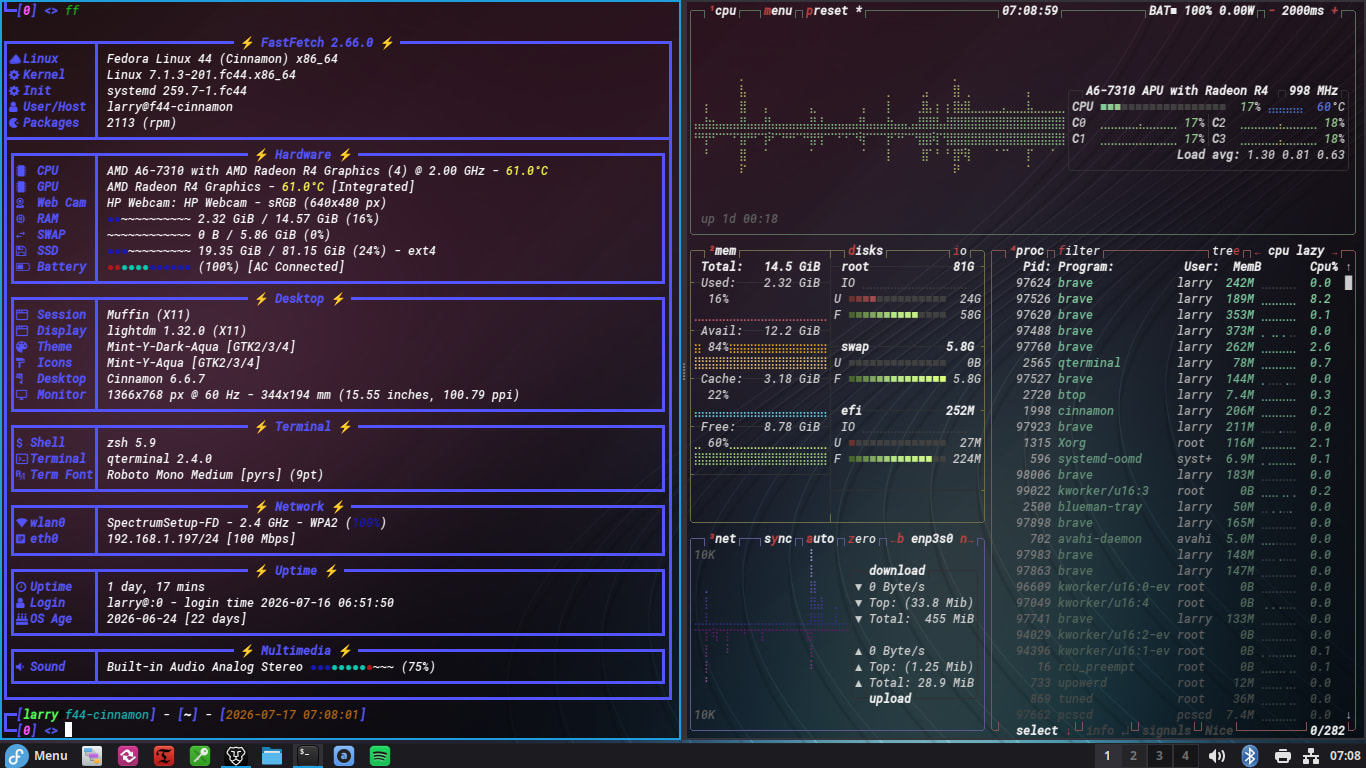Image resolution: width=1366 pixels, height=768 pixels.
Task: Click the Cinnamon 6.6.7 desktop value
Action: 156,379
